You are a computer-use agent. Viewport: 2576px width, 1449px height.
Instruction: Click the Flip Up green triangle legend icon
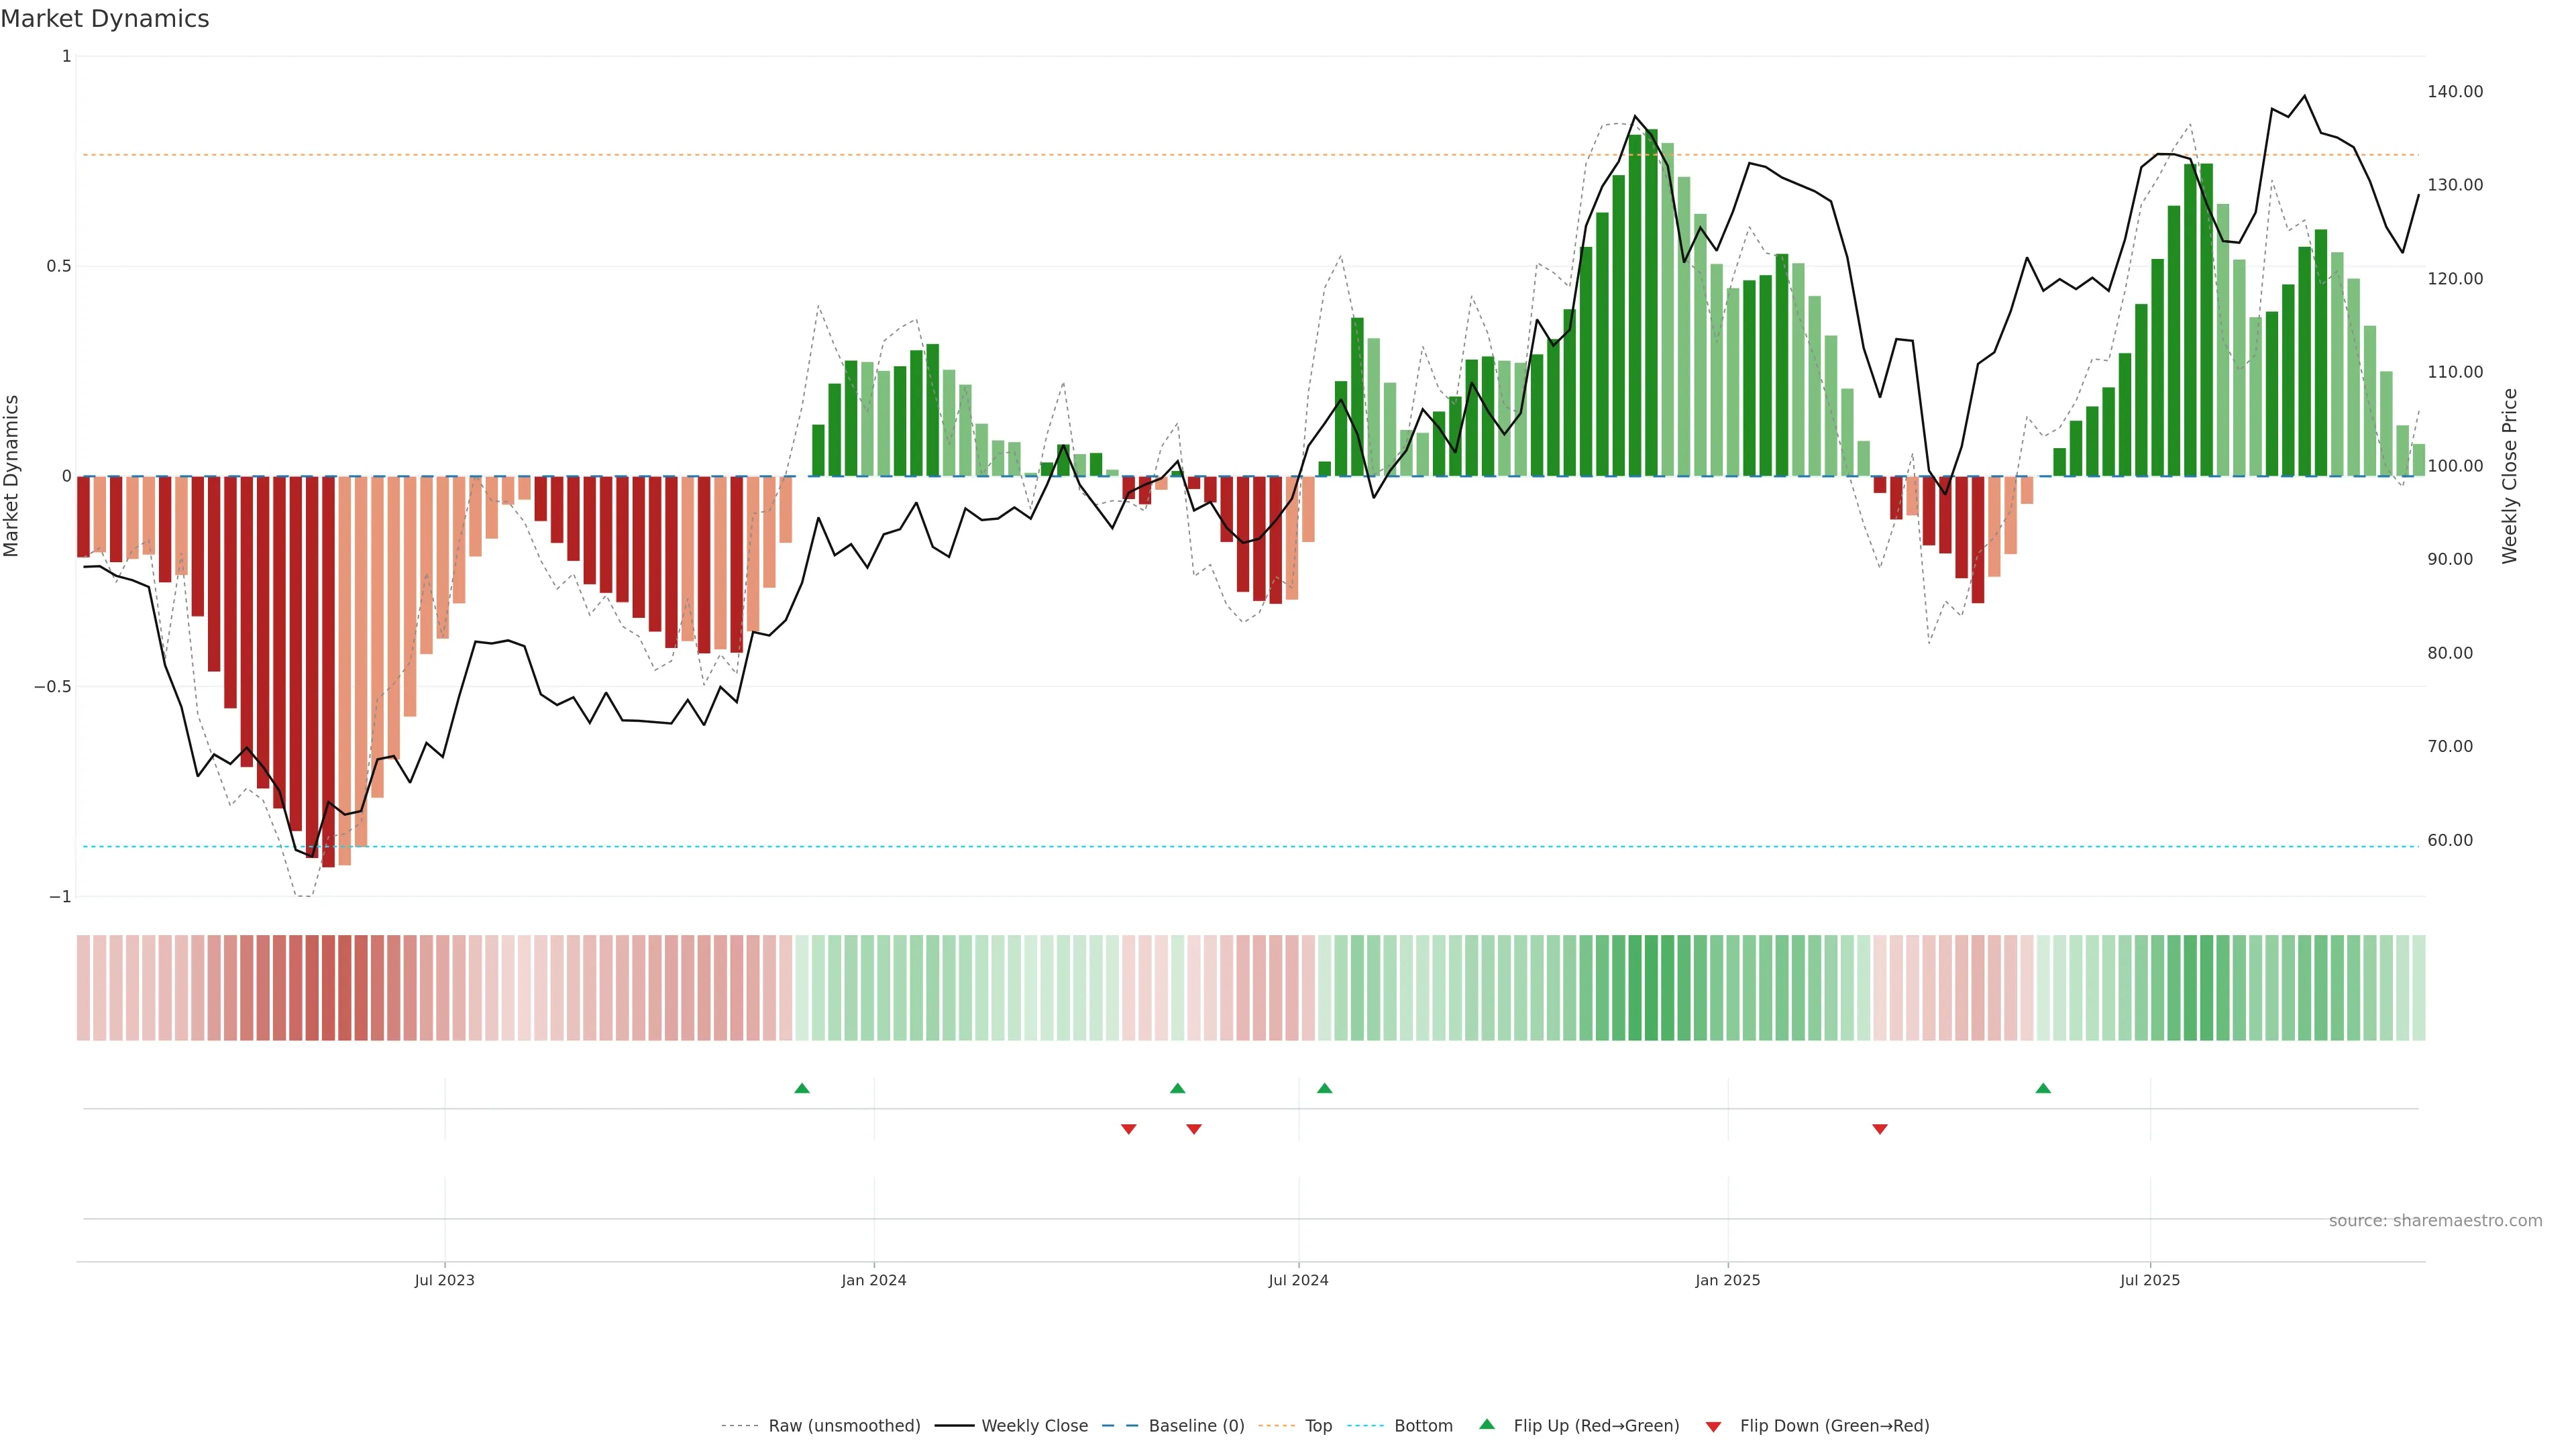point(1487,1424)
